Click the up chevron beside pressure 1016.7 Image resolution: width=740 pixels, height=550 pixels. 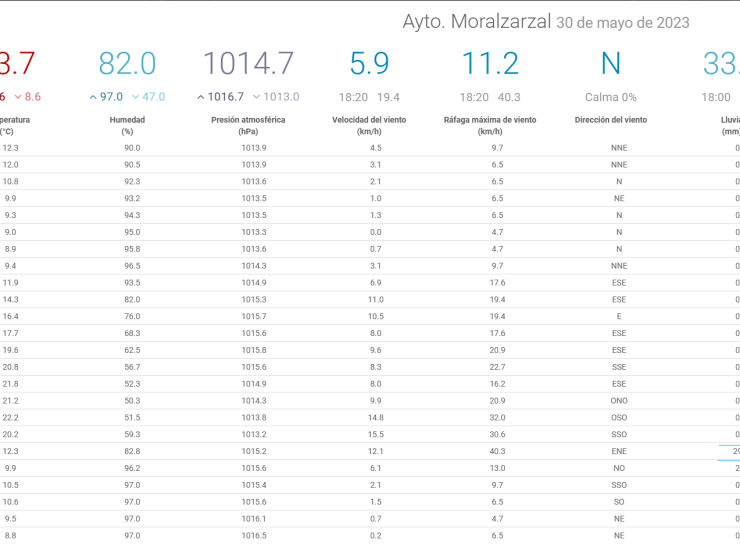coord(201,97)
